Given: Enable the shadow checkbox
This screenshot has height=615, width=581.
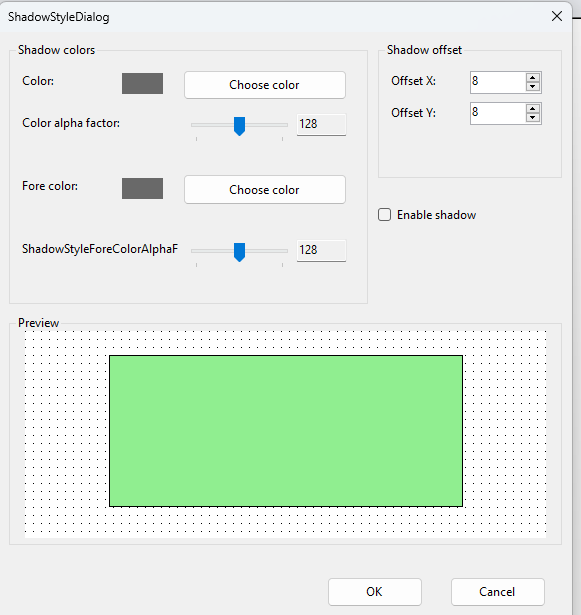Looking at the screenshot, I should pyautogui.click(x=384, y=215).
